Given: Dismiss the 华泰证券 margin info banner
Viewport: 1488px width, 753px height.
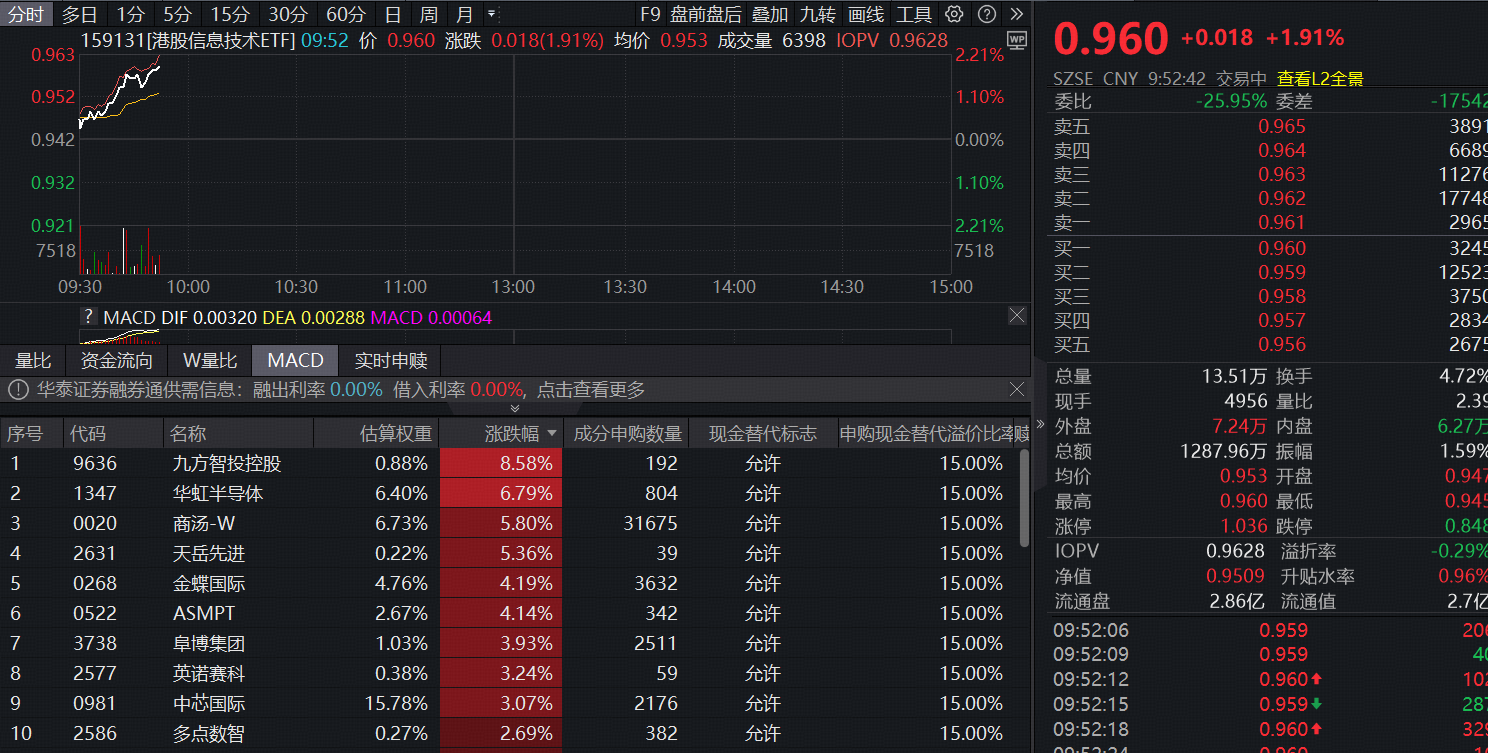Looking at the screenshot, I should 1016,389.
